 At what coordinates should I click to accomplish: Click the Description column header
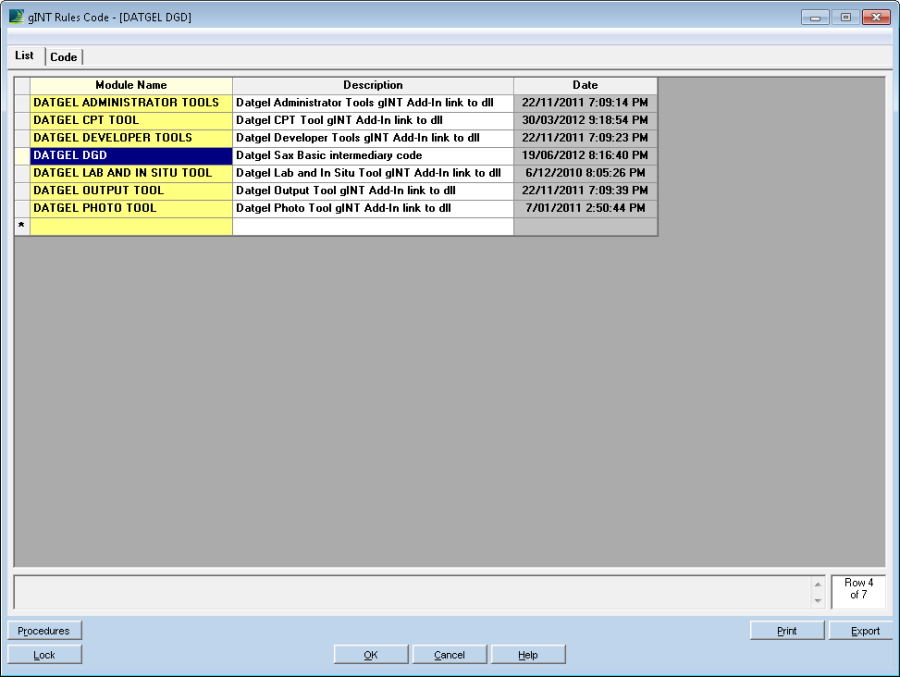373,86
